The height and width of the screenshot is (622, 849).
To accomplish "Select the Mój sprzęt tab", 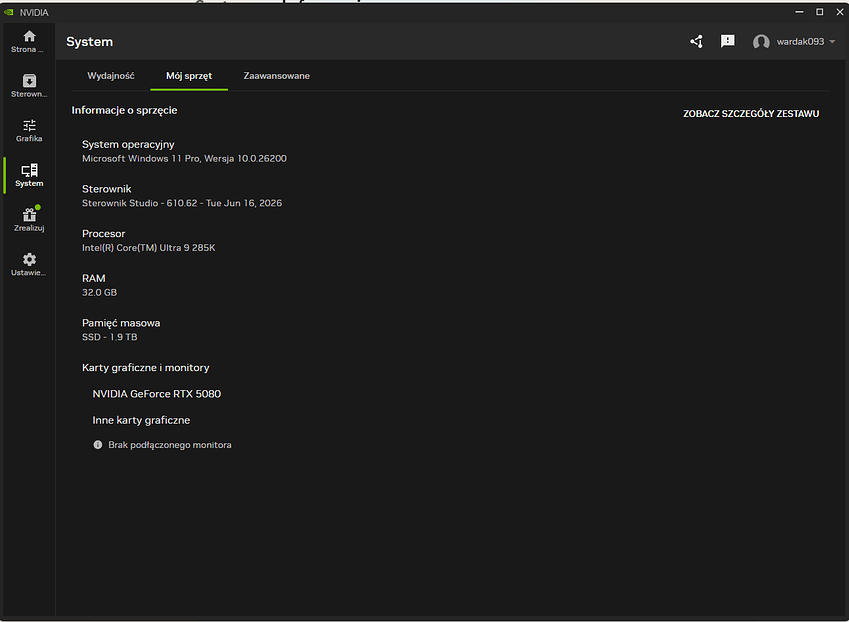I will point(189,76).
